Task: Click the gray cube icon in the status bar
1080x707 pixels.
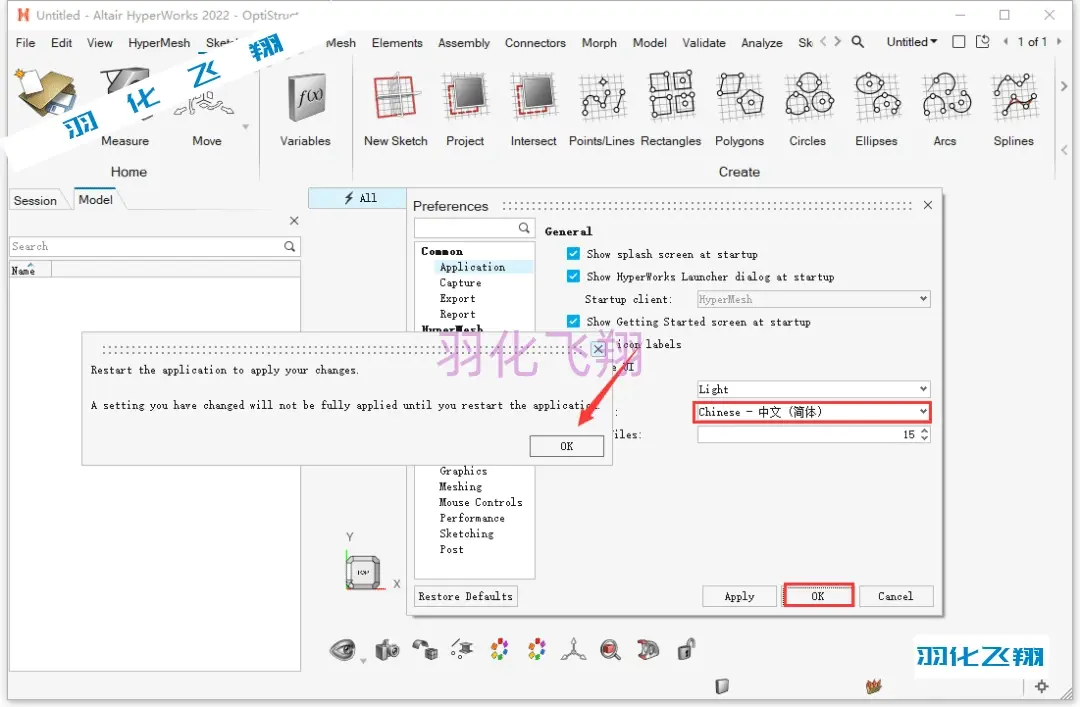Action: (x=722, y=686)
